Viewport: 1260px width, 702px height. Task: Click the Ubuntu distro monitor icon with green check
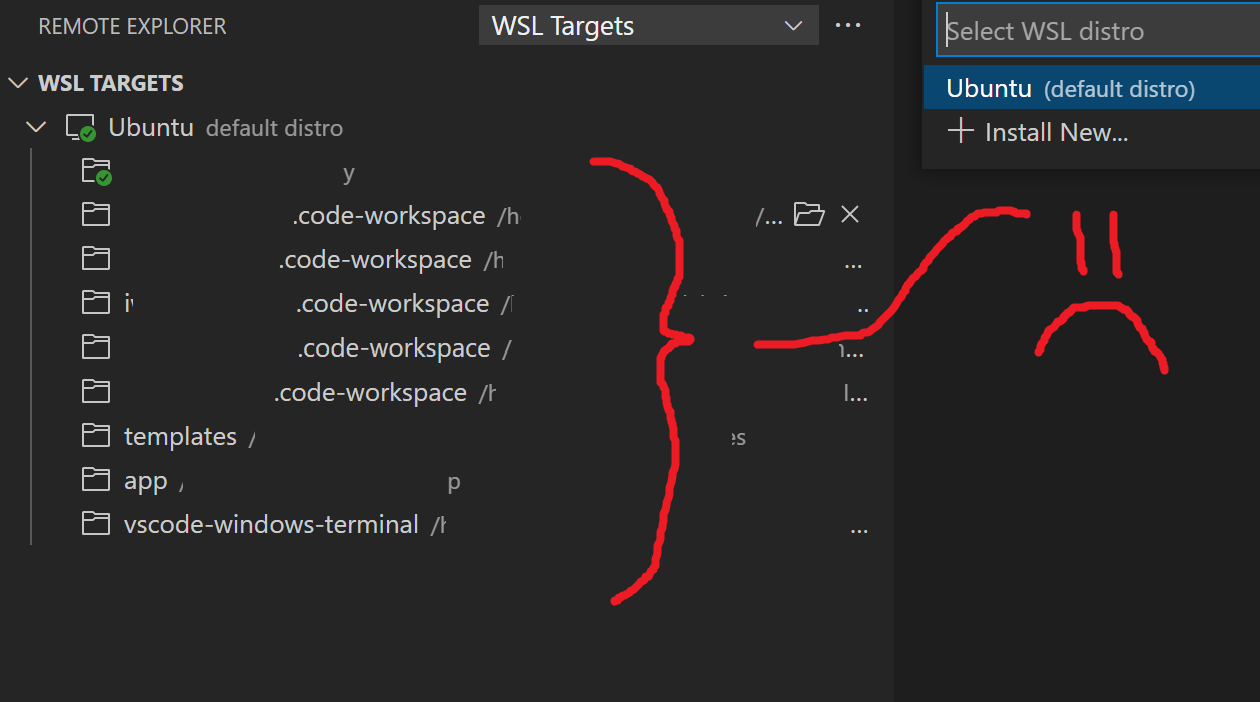click(x=80, y=126)
